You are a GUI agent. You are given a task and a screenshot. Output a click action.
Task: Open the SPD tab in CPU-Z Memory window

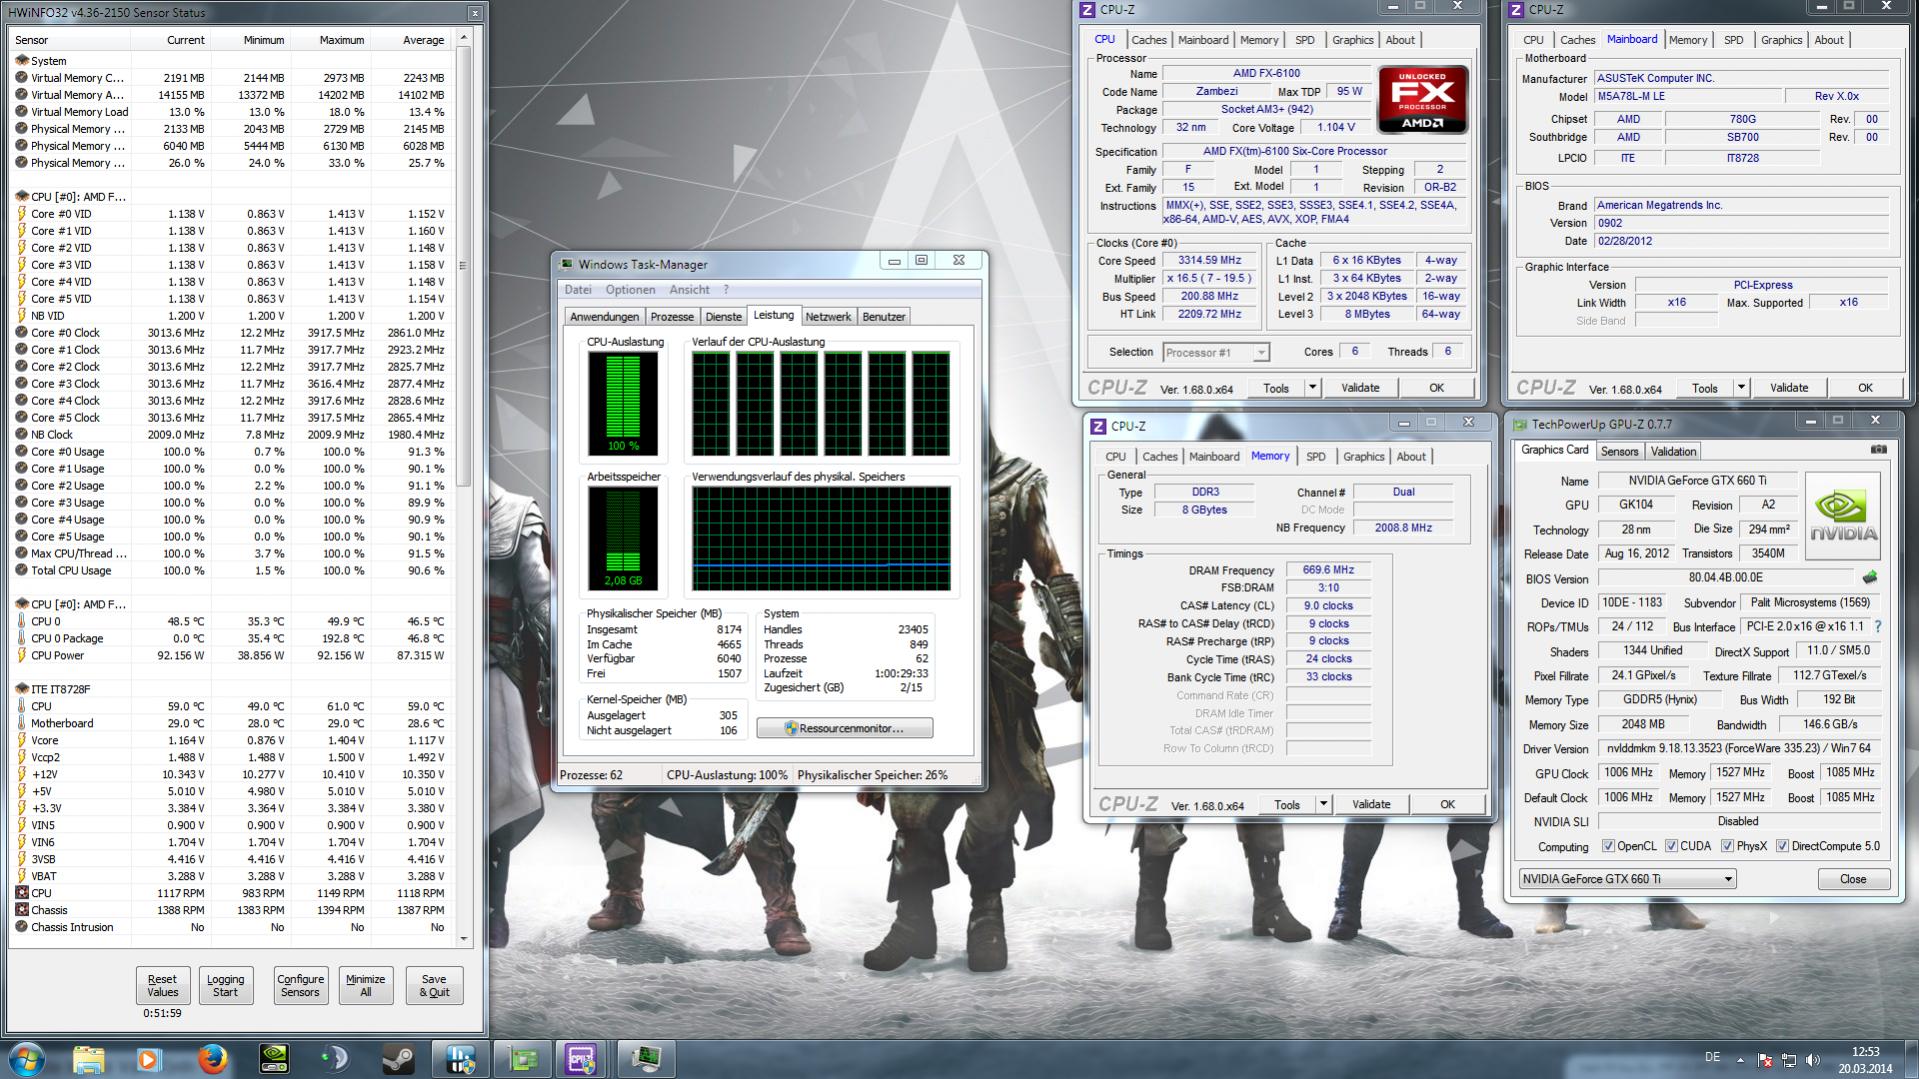point(1316,457)
